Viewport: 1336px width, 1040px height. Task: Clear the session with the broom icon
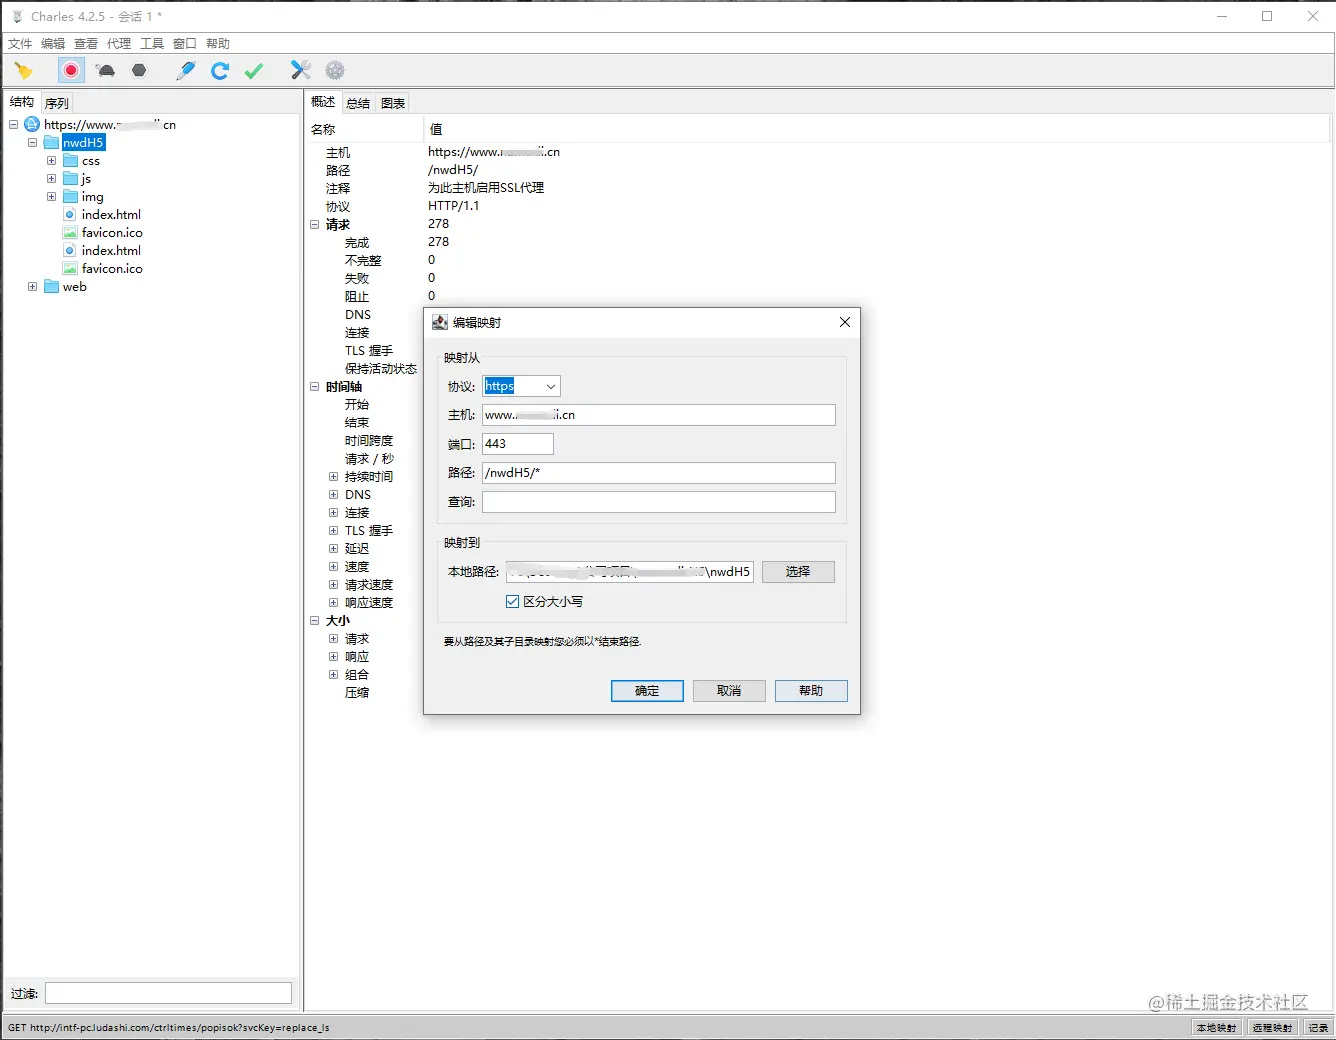(23, 70)
